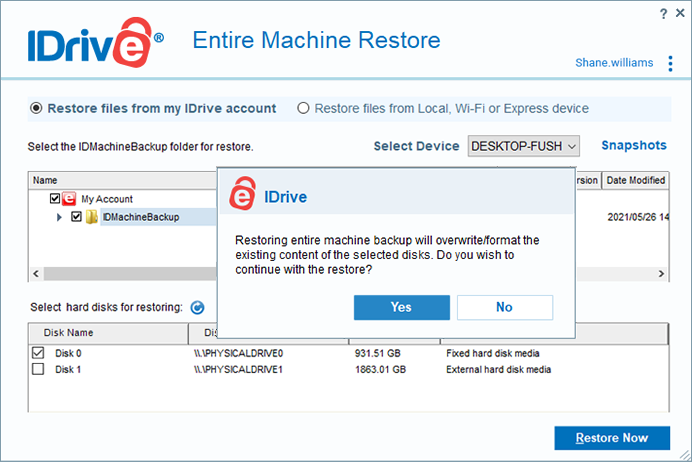
Task: Click the Shane.williams account link
Action: click(x=614, y=63)
